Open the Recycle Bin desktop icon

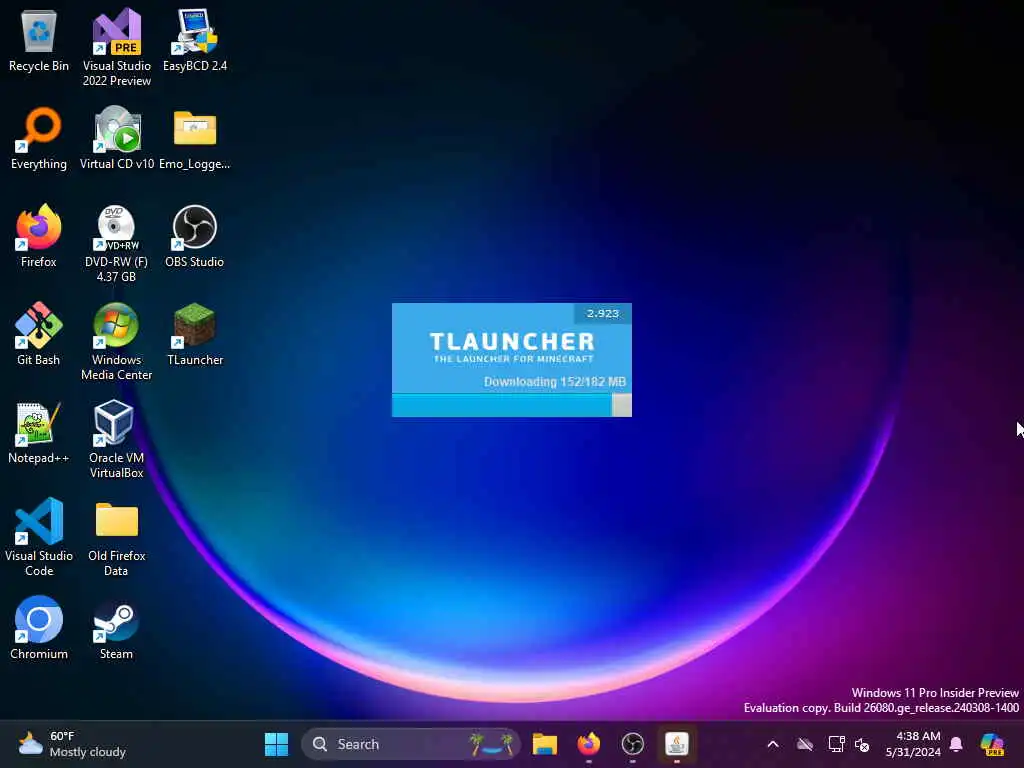39,41
